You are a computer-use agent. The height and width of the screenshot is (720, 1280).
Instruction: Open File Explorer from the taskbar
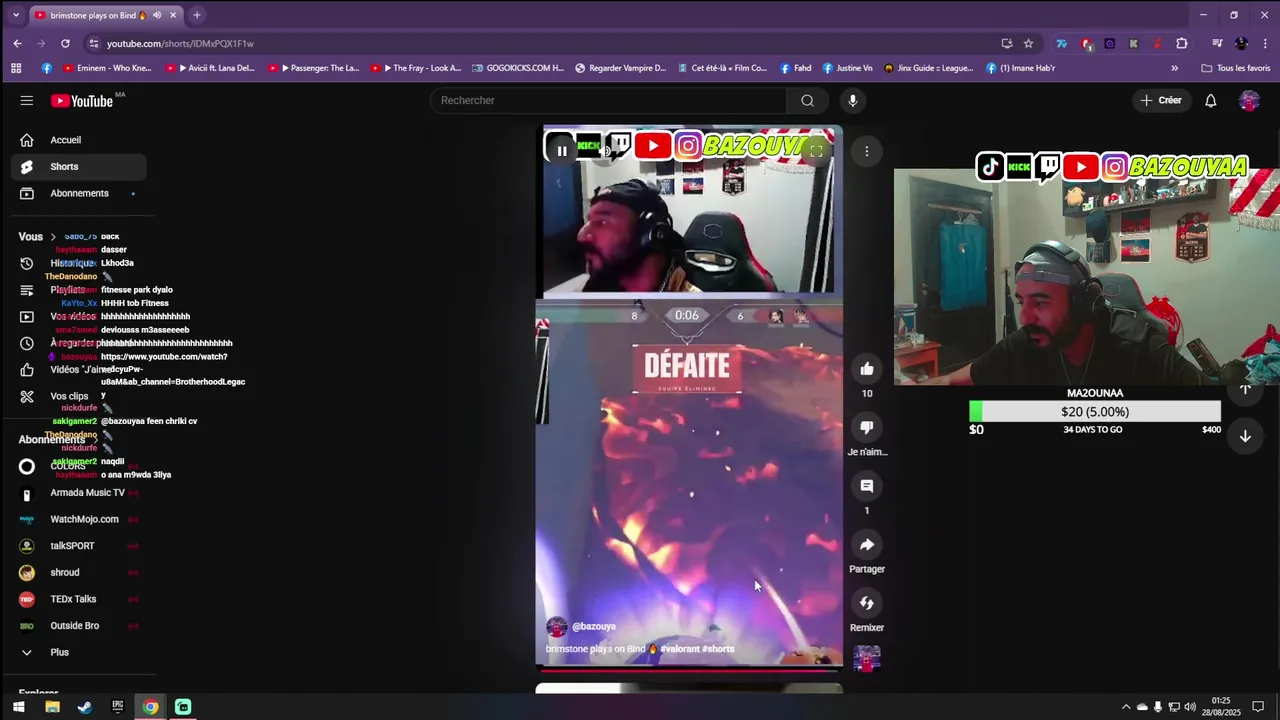pyautogui.click(x=52, y=707)
